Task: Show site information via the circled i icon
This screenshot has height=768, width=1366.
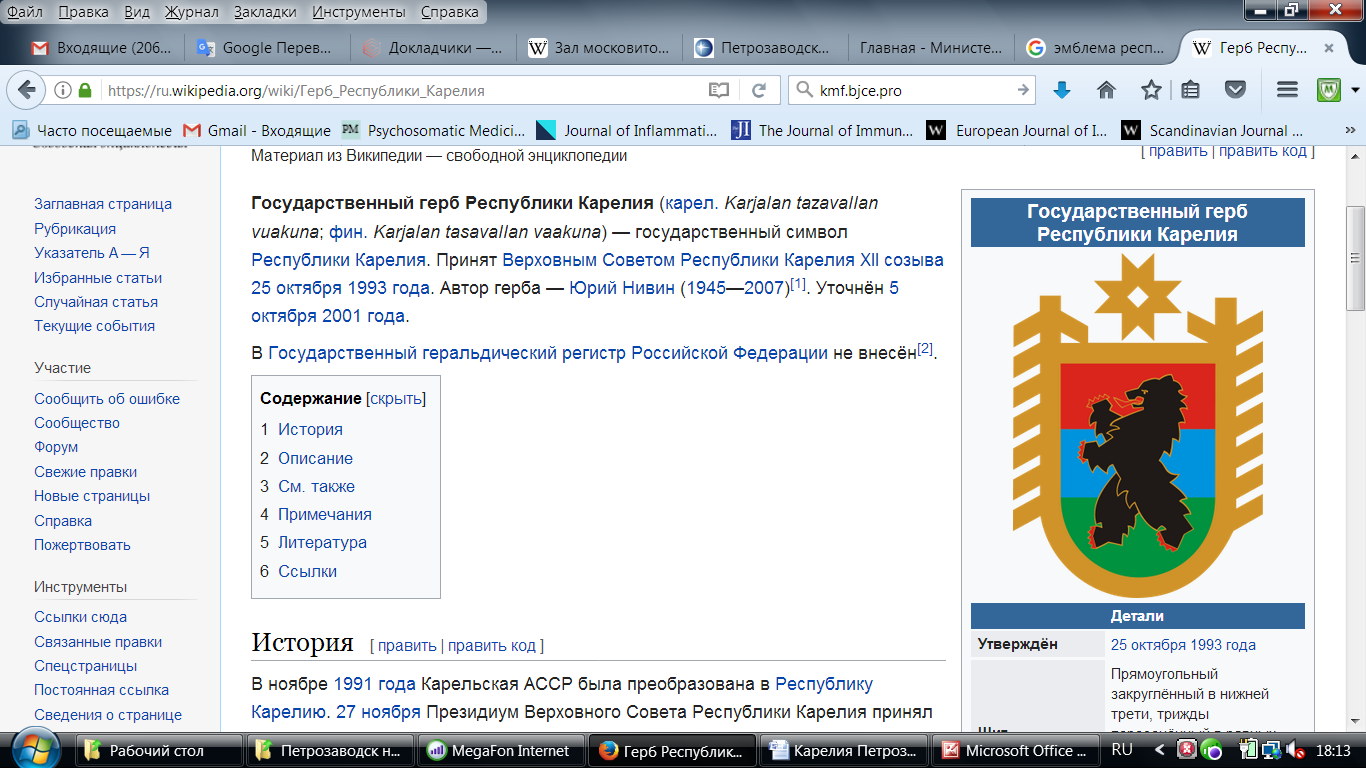Action: [x=62, y=90]
